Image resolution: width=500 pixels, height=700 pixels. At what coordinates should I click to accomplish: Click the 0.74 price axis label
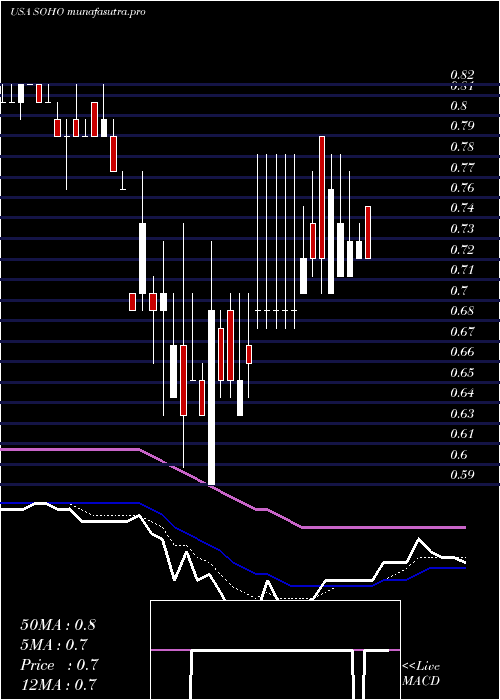point(462,208)
